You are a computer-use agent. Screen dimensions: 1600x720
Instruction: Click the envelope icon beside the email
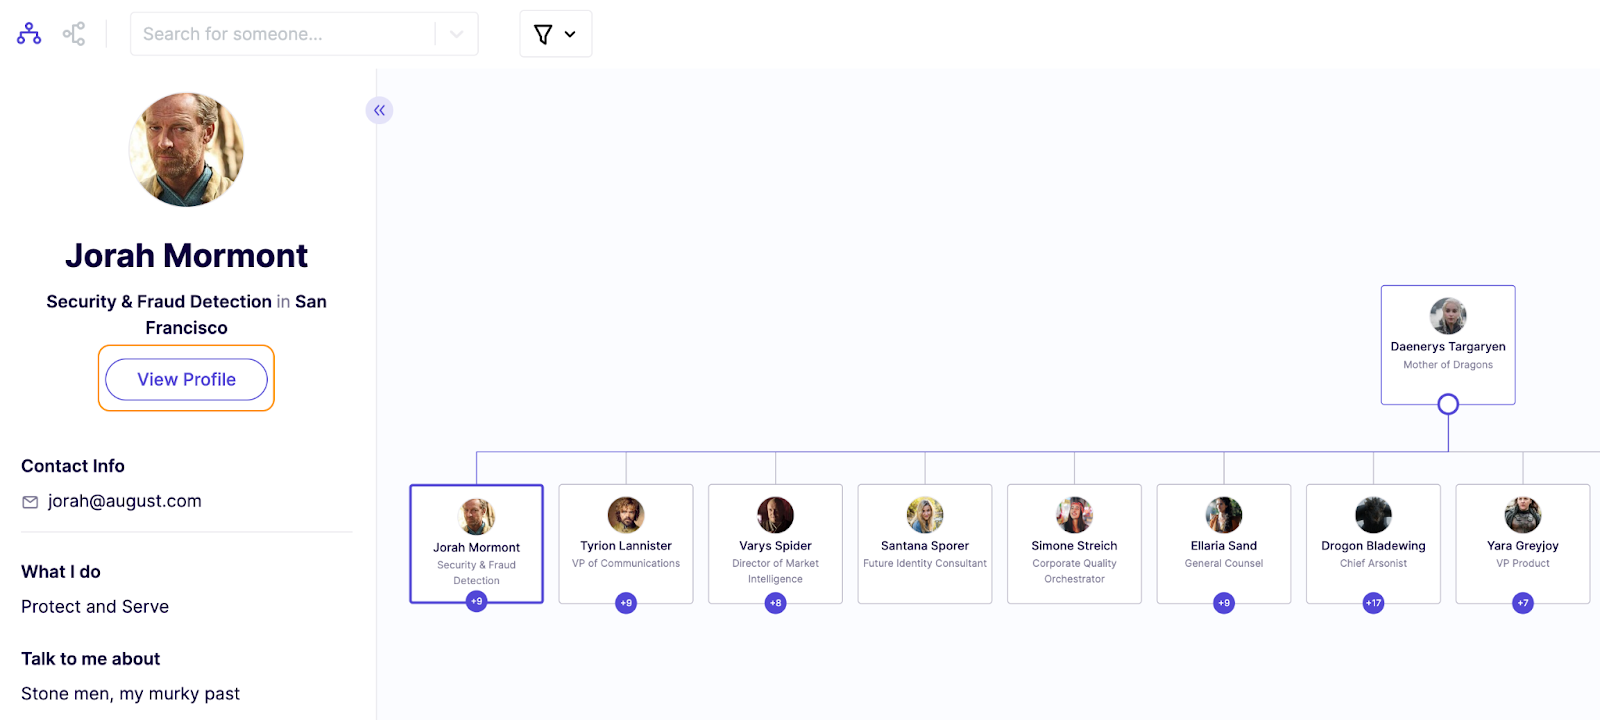pos(30,502)
